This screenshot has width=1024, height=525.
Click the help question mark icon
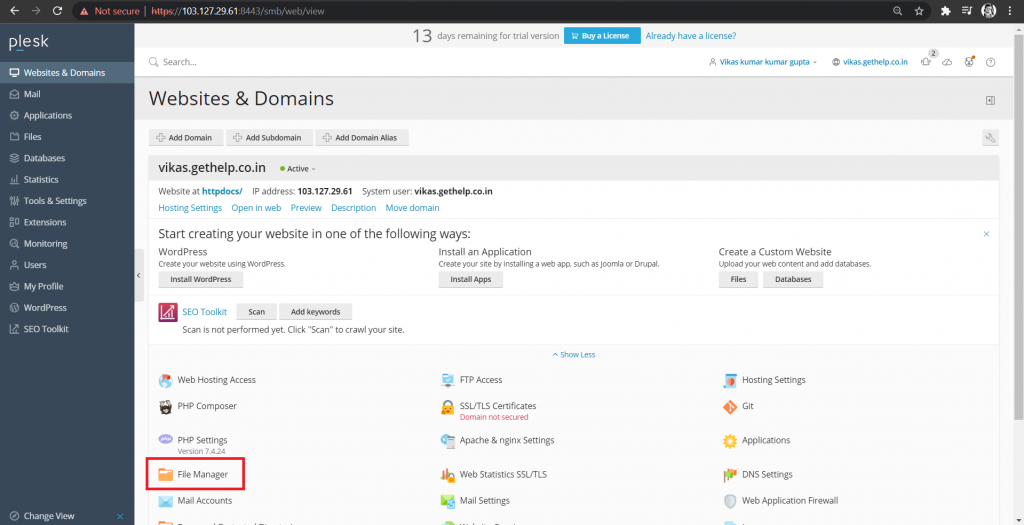[990, 62]
